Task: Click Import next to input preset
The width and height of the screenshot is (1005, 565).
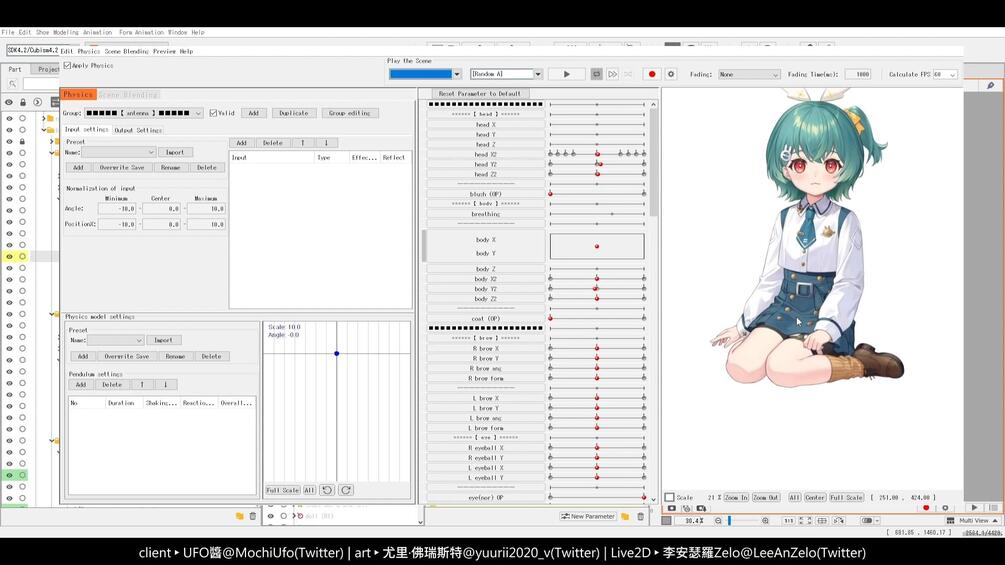Action: tap(174, 152)
